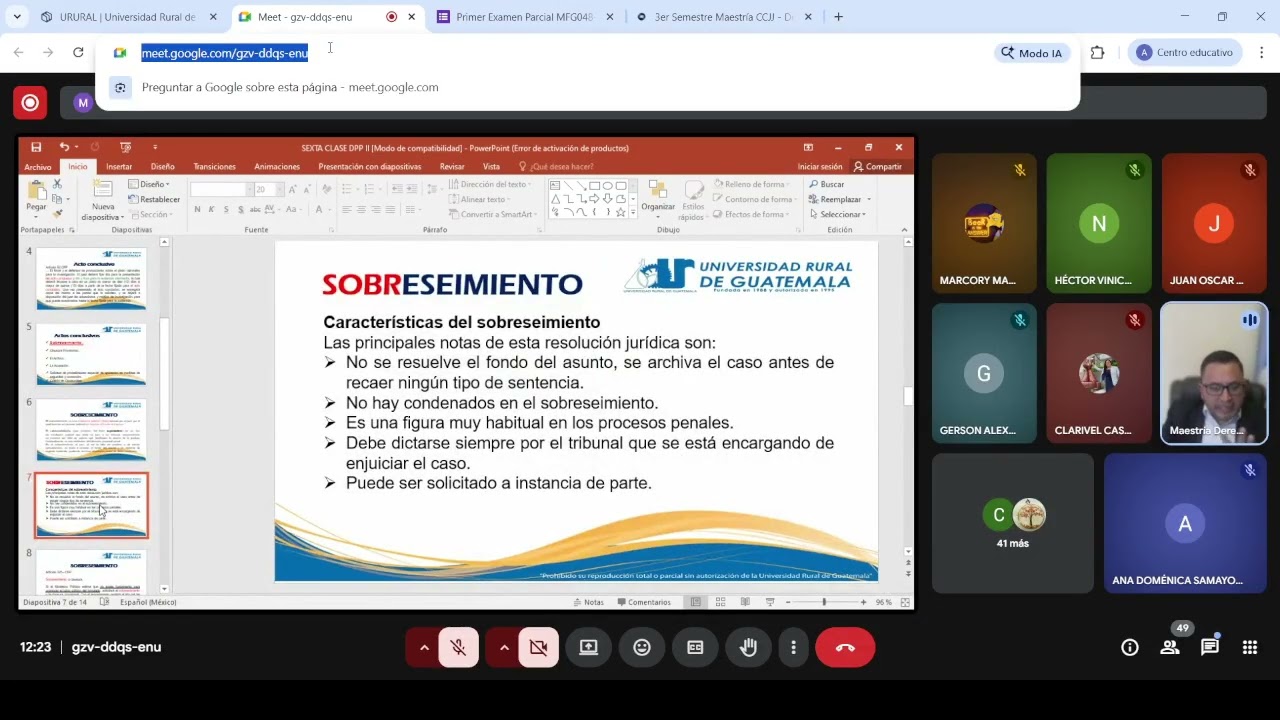The image size is (1280, 720).
Task: Select slide 4 thumbnail Acto conclusivo
Action: (91, 278)
